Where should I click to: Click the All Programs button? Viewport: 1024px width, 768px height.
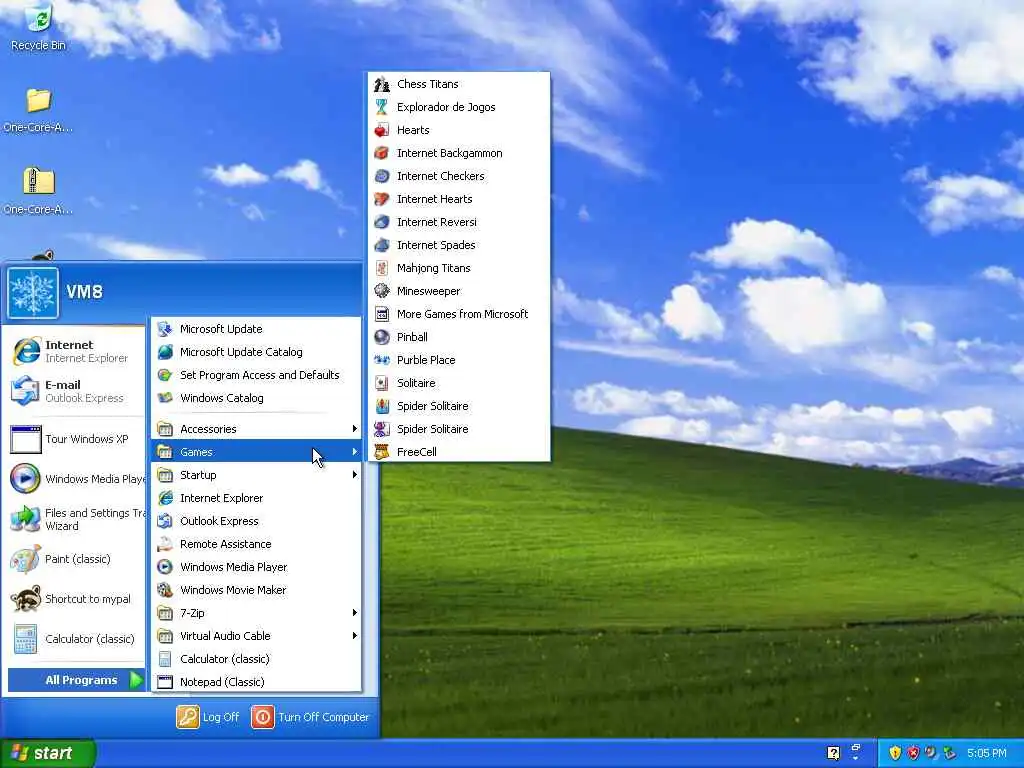pos(76,680)
